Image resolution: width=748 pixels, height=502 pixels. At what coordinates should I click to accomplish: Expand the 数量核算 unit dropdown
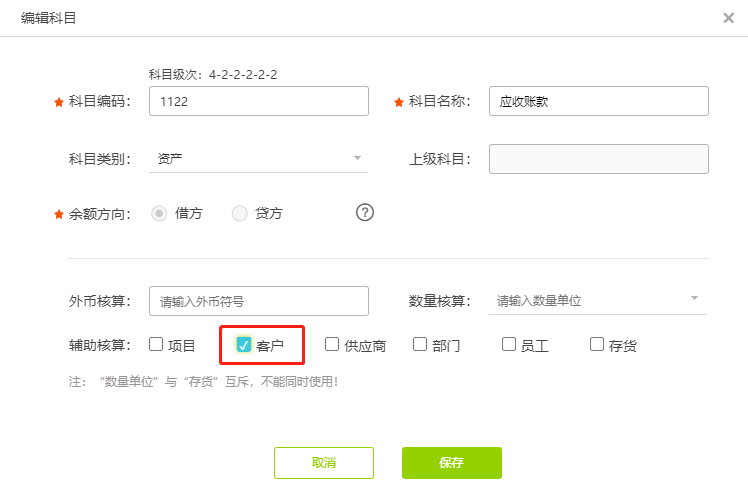(x=597, y=300)
